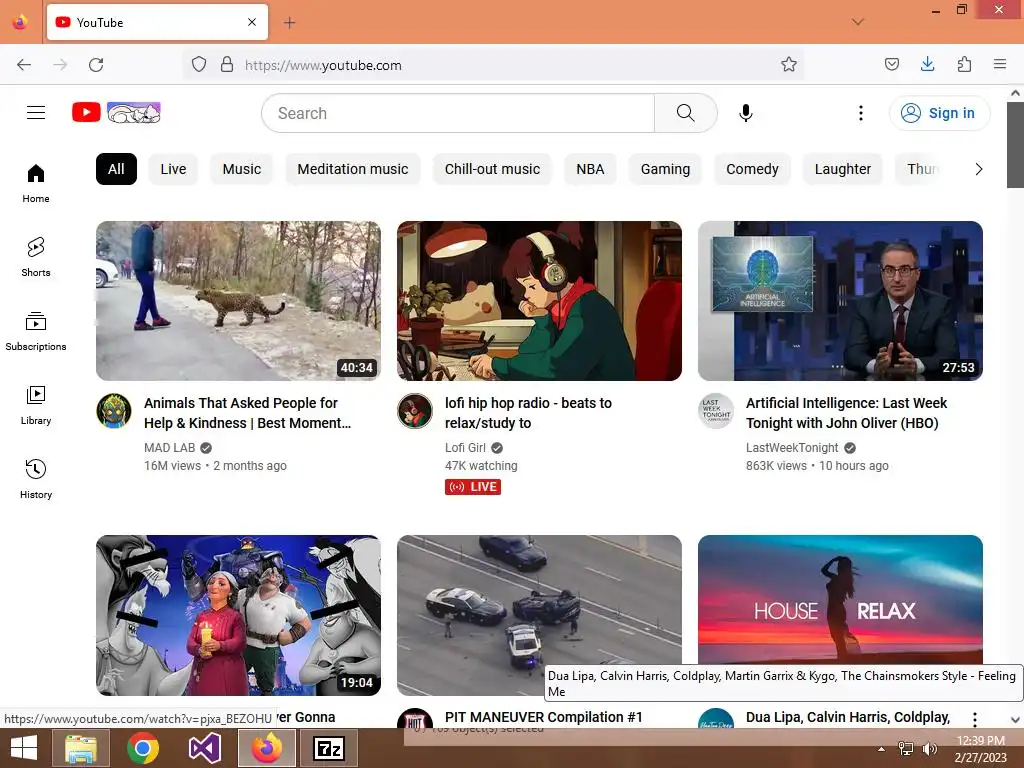Click the browser Forward arrow
The image size is (1024, 768).
click(60, 65)
